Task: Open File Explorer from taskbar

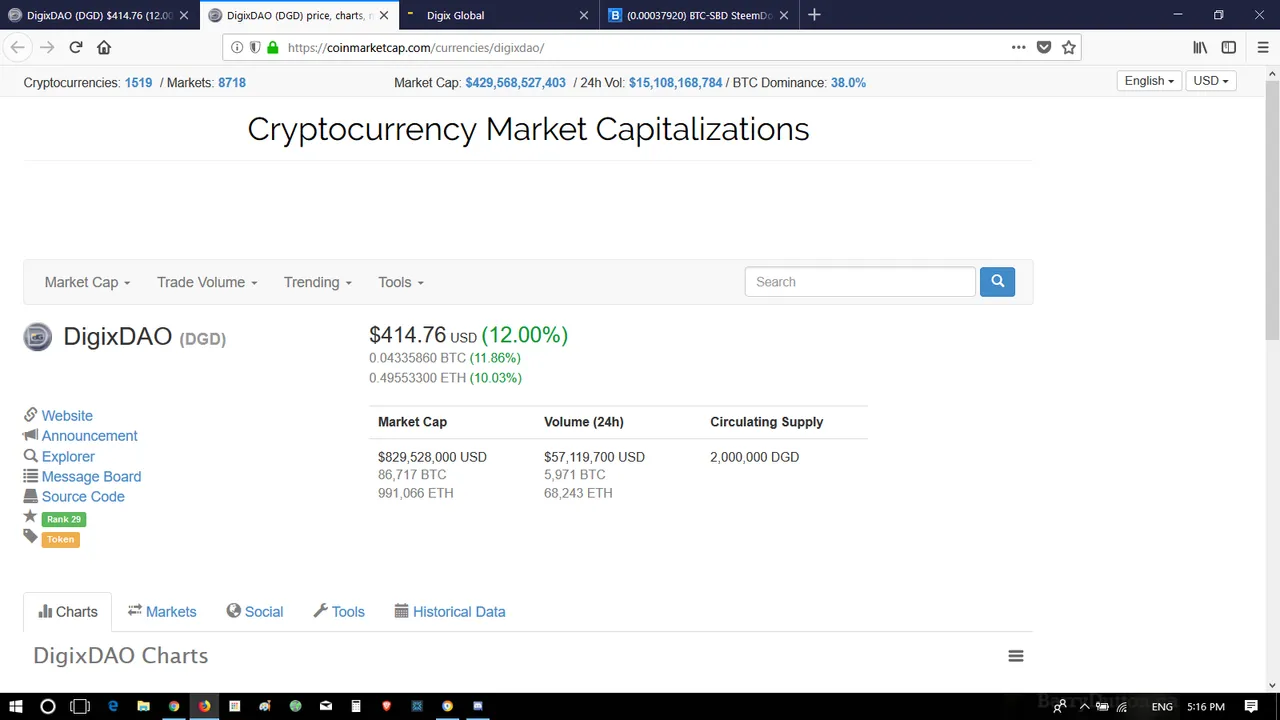Action: point(143,706)
